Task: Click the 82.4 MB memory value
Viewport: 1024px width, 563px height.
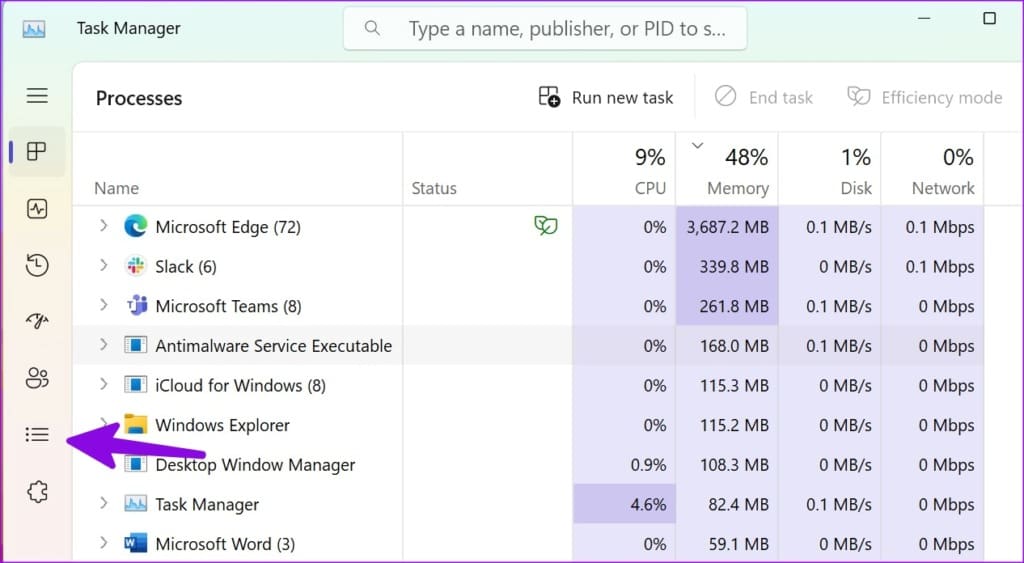Action: [739, 504]
